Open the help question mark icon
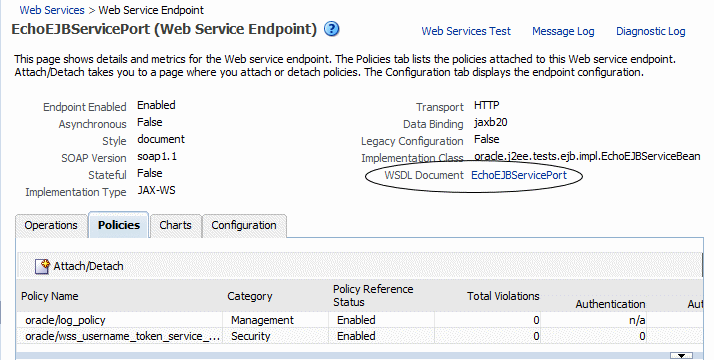 pos(332,29)
